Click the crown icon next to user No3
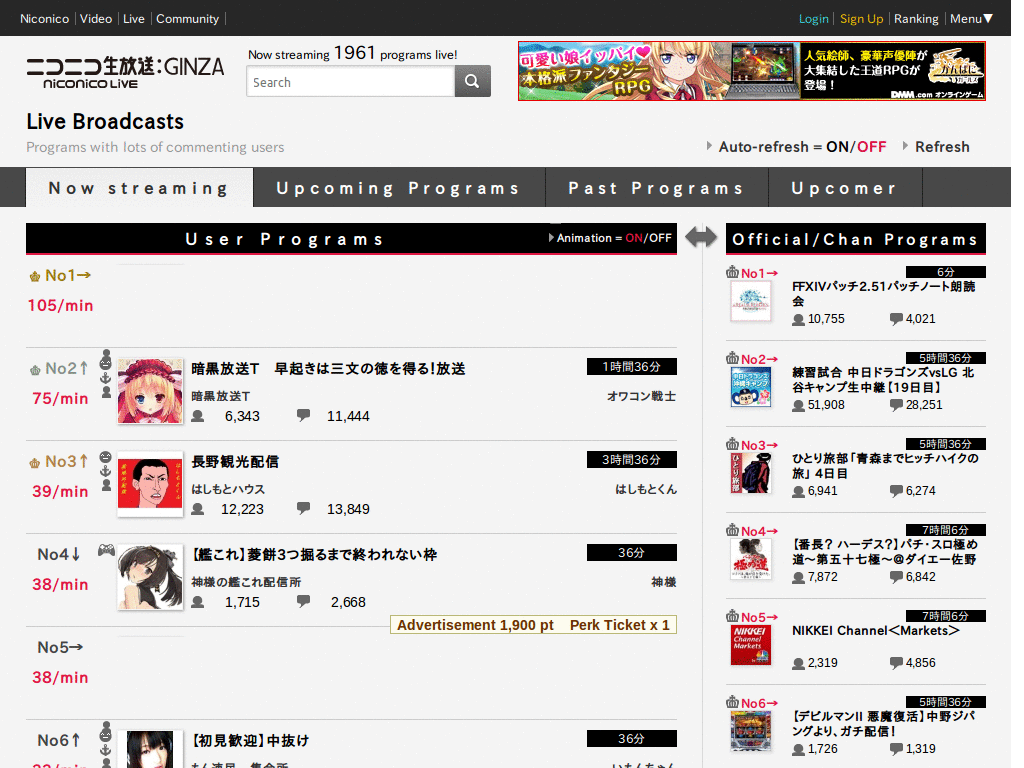This screenshot has width=1024, height=768. [x=35, y=463]
